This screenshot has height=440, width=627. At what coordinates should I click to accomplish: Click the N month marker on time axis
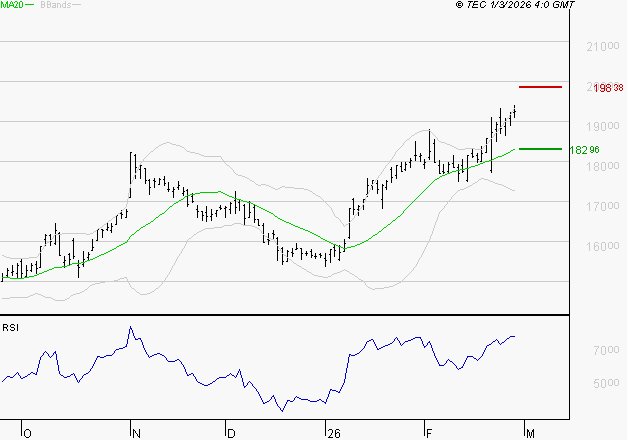[x=136, y=433]
